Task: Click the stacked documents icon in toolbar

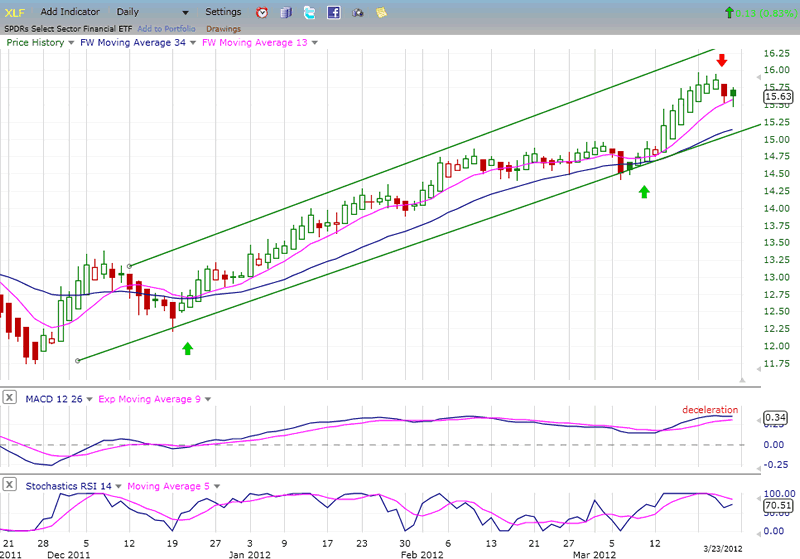Action: (x=286, y=13)
